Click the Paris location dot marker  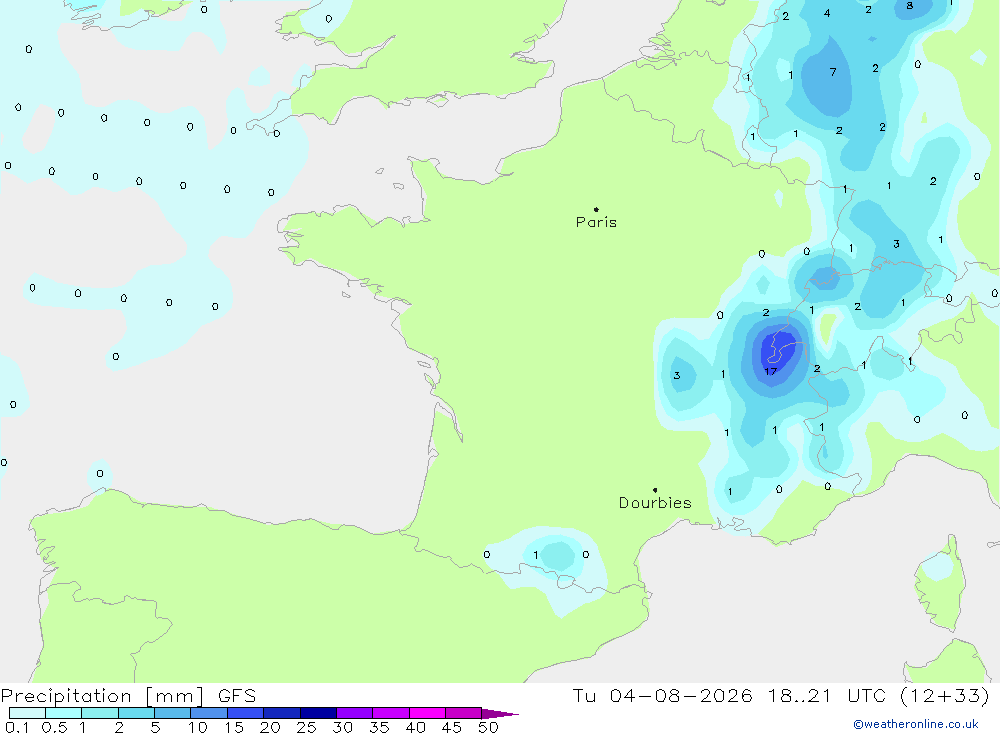[596, 209]
